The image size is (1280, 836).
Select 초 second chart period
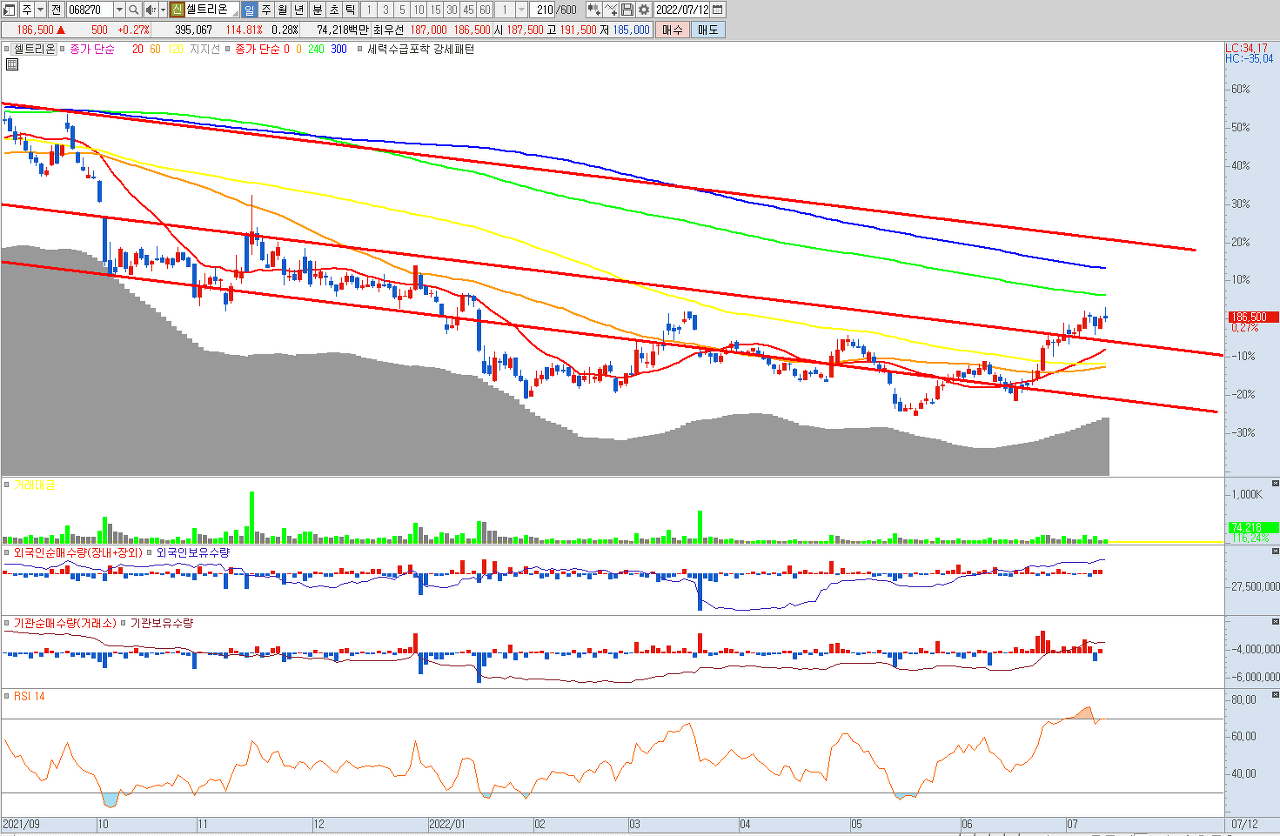(x=334, y=10)
